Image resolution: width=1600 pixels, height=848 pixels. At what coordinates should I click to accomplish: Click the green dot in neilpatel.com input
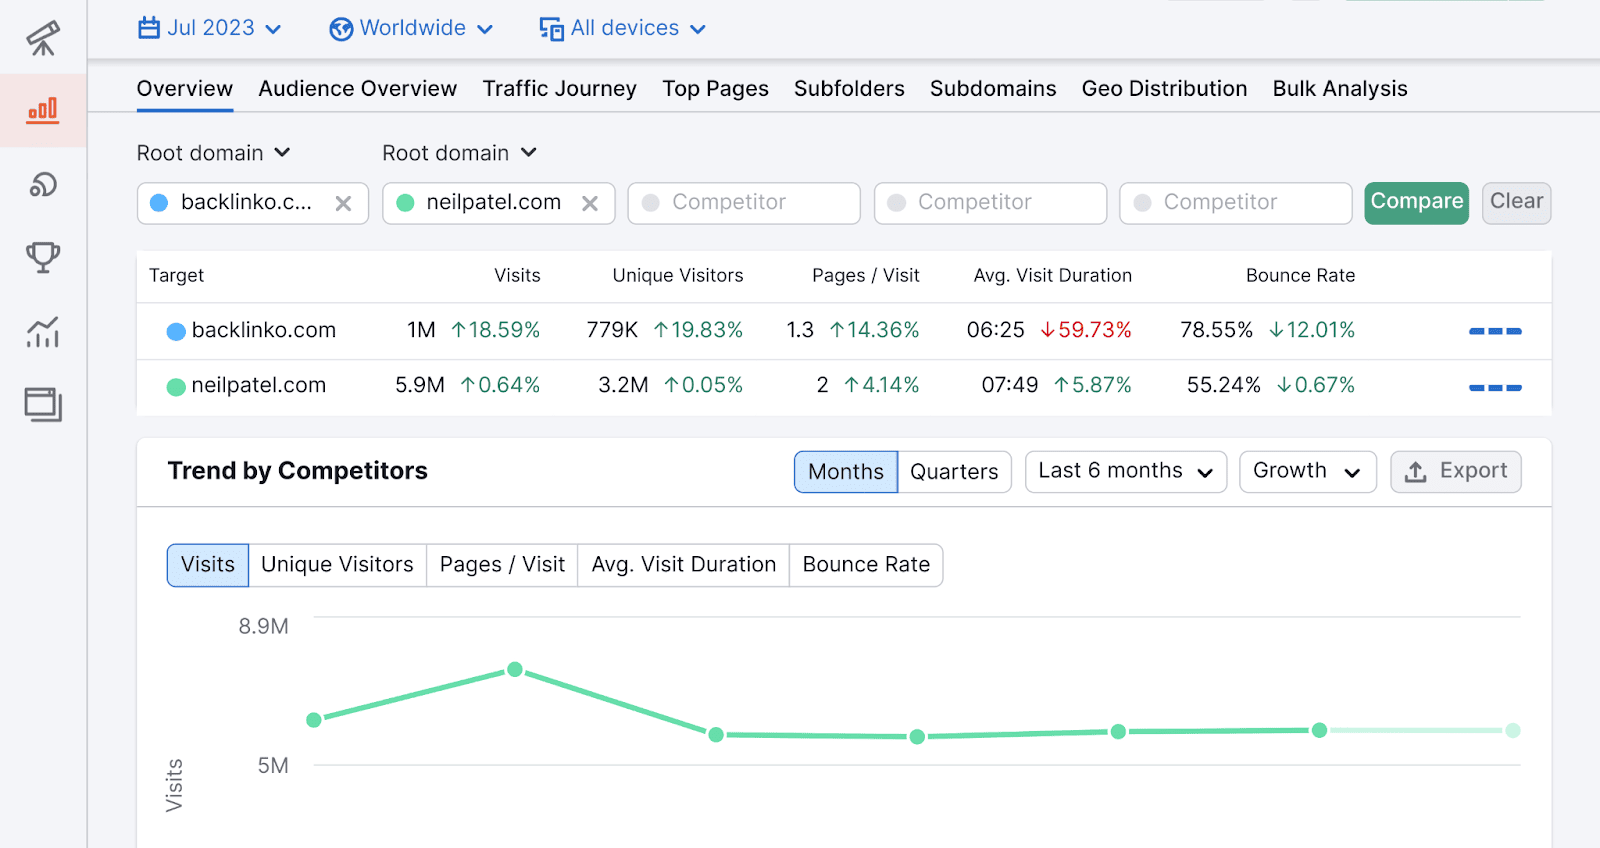point(405,203)
